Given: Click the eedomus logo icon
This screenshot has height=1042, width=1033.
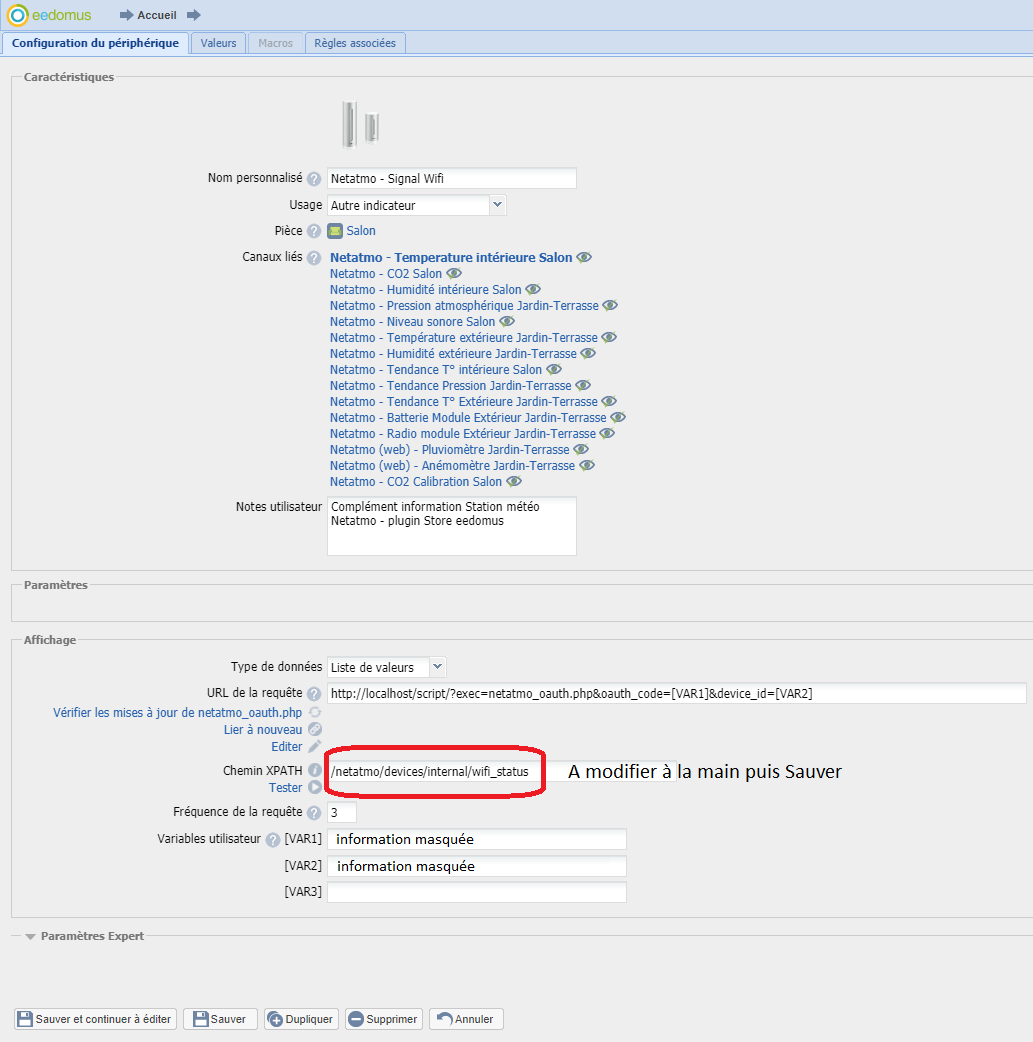Looking at the screenshot, I should pyautogui.click(x=17, y=15).
